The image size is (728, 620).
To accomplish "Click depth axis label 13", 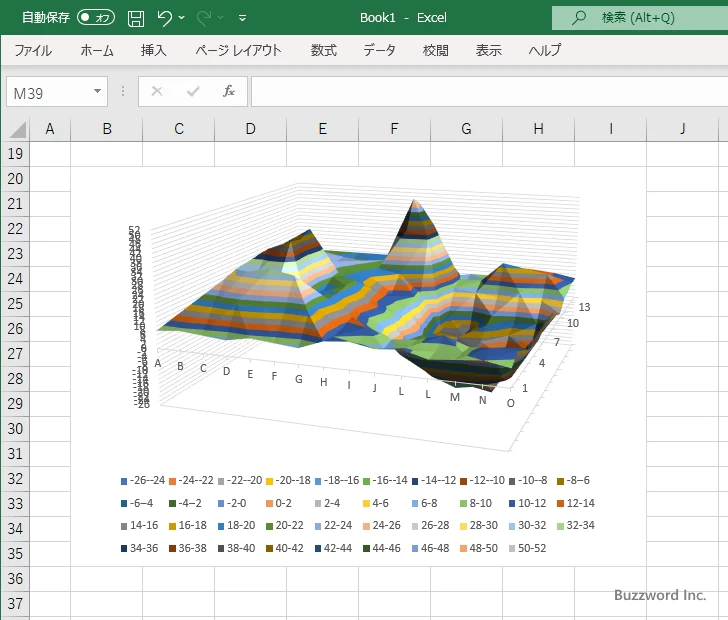I will [584, 307].
